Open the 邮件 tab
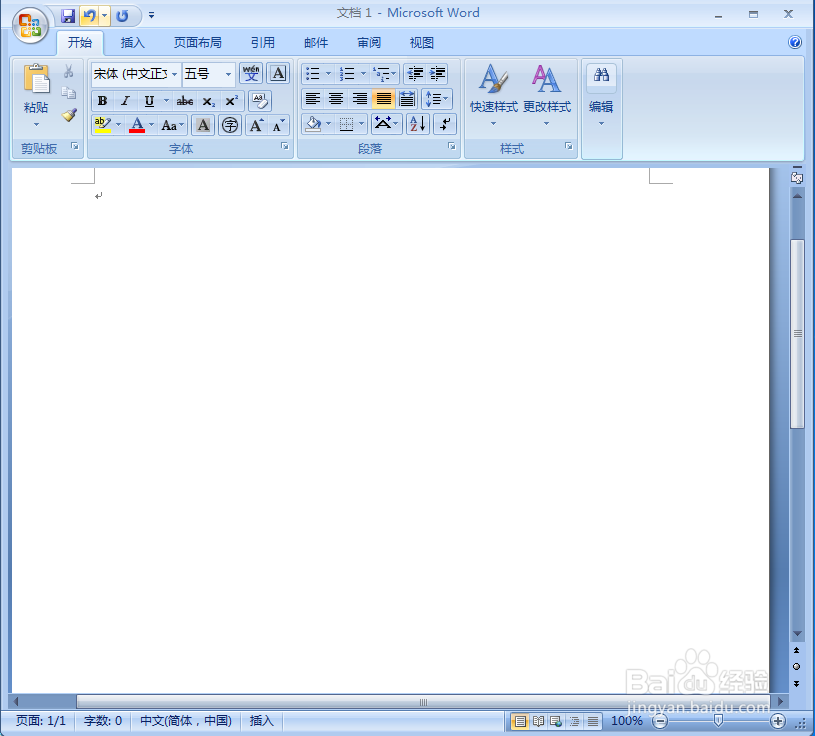The width and height of the screenshot is (815, 736). 316,43
